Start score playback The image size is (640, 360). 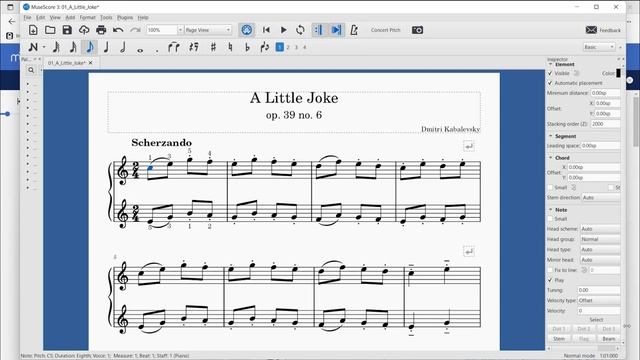coord(283,30)
